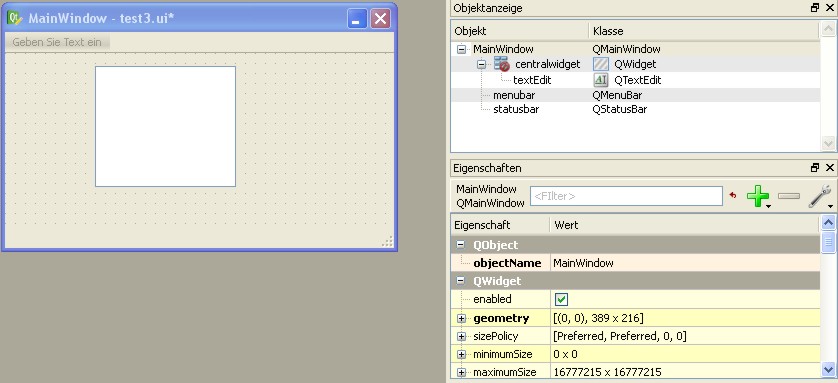Click the QStatusBar class cell

tap(619, 109)
